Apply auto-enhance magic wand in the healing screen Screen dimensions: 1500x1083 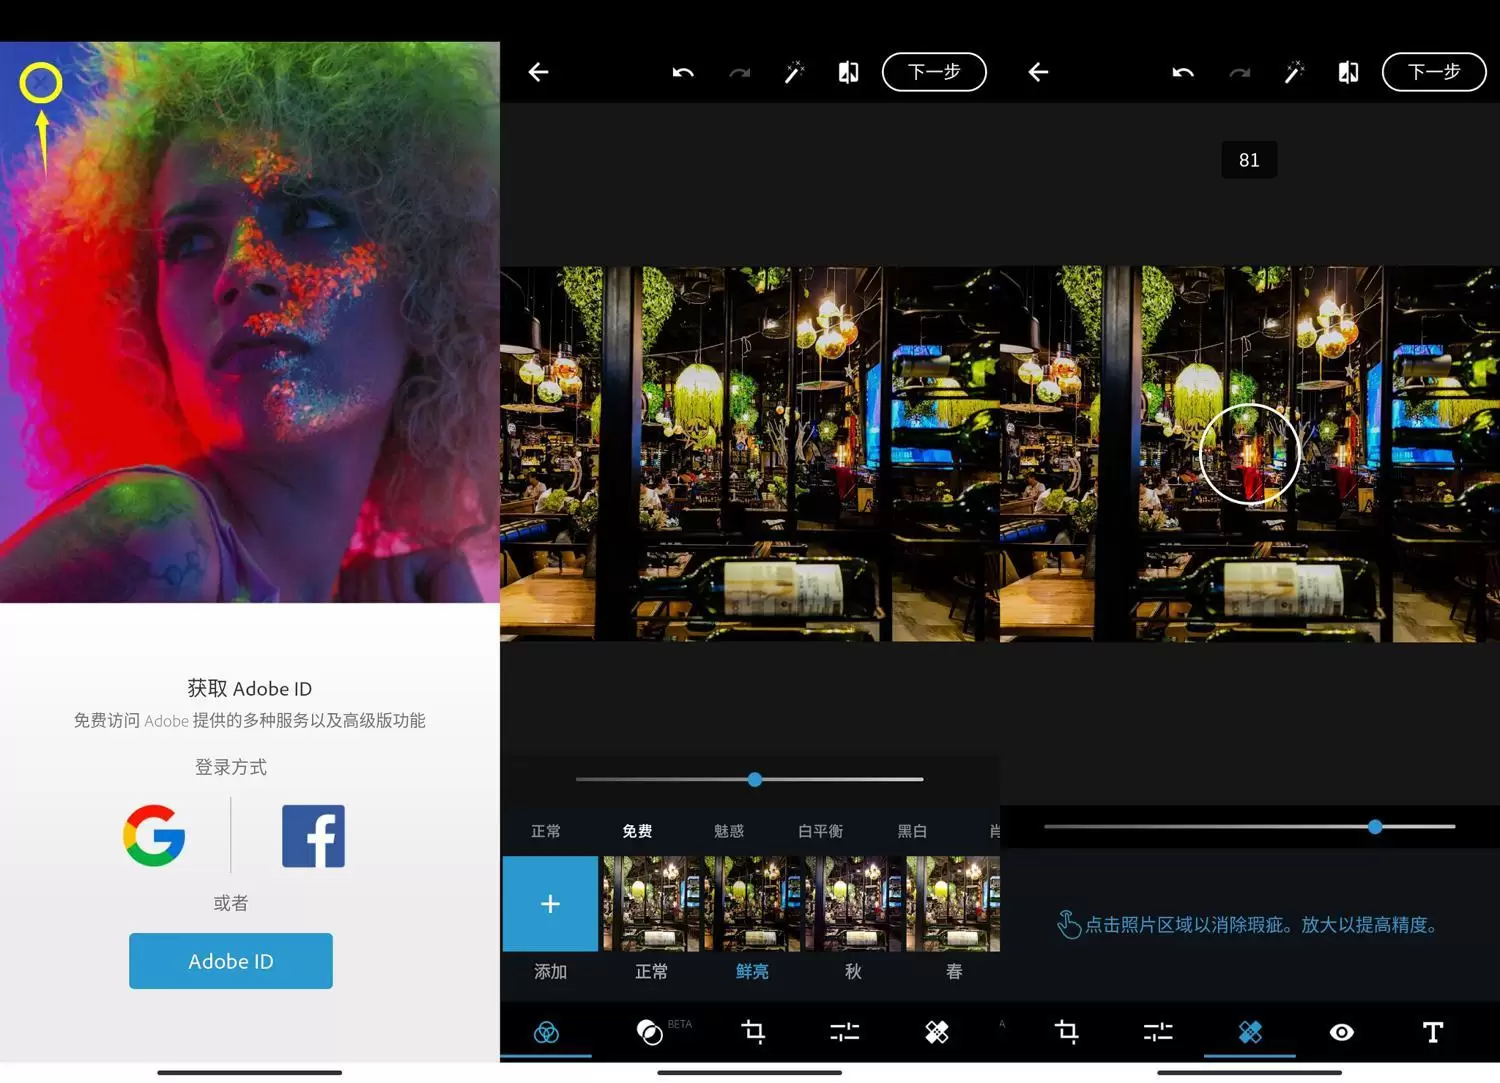[1294, 72]
